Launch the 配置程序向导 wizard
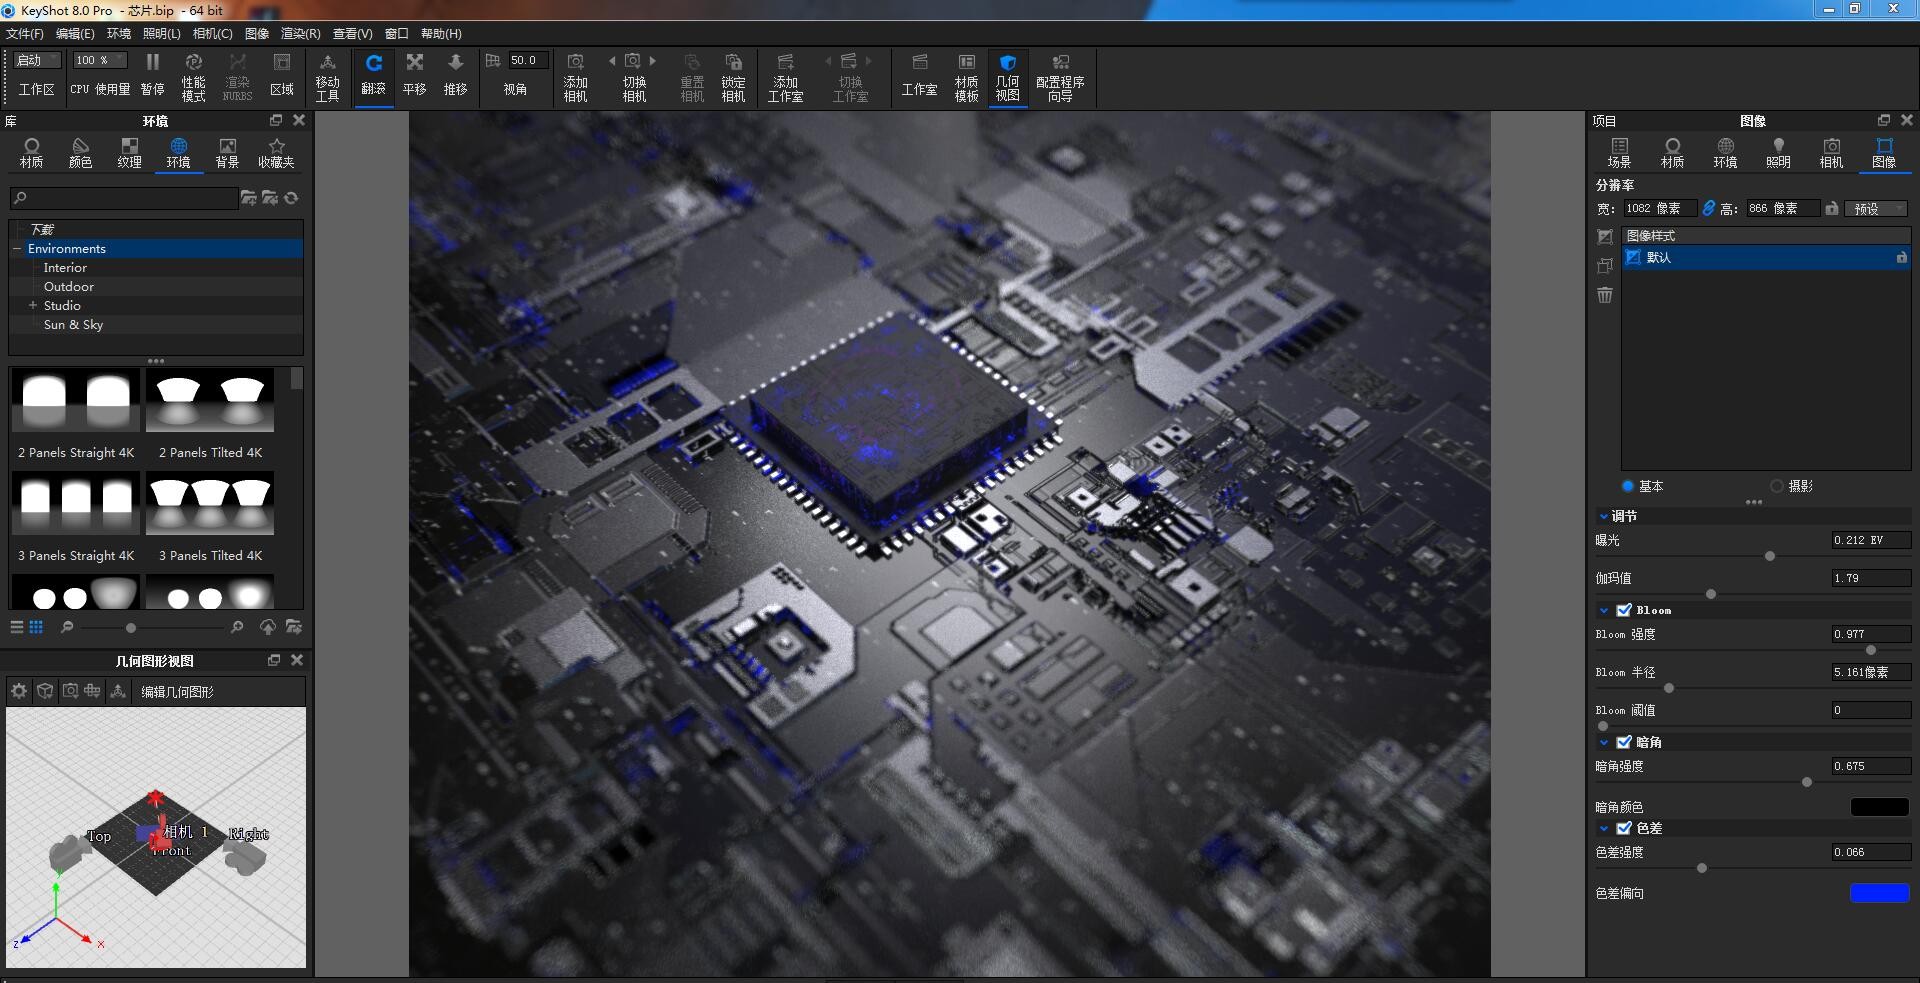Image resolution: width=1920 pixels, height=983 pixels. pyautogui.click(x=1060, y=78)
